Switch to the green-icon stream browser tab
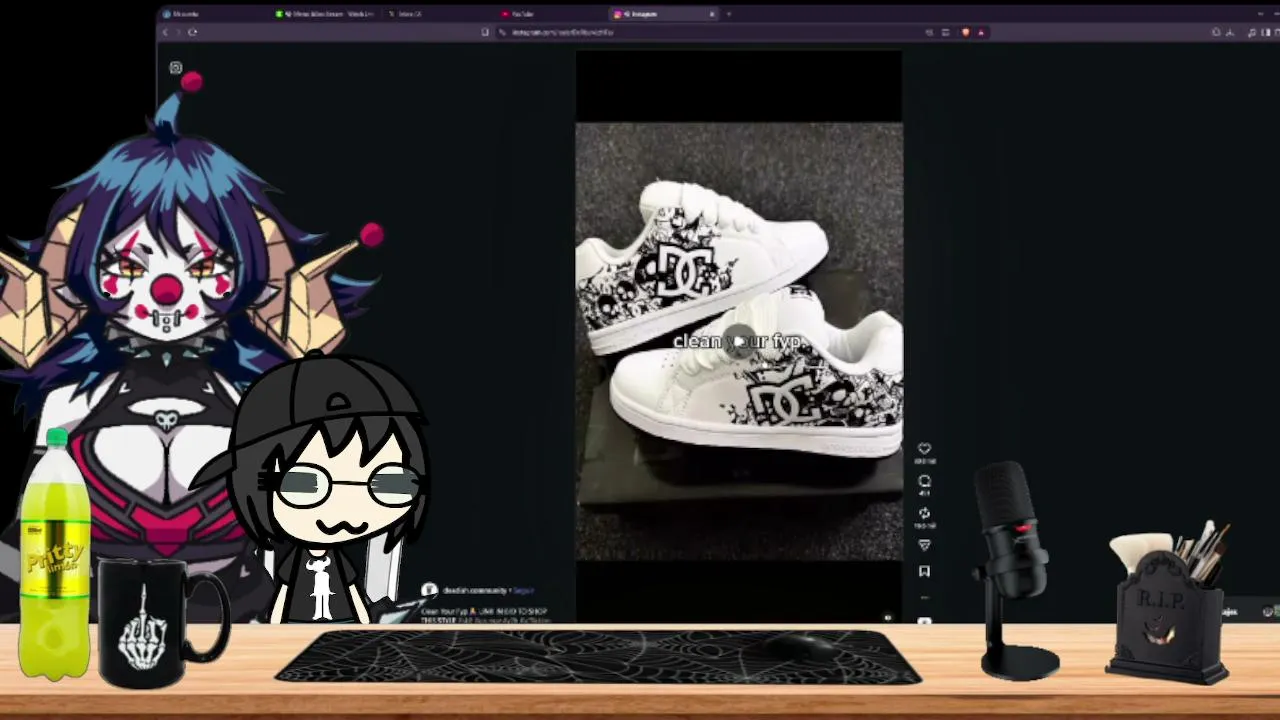The image size is (1280, 720). click(x=326, y=14)
